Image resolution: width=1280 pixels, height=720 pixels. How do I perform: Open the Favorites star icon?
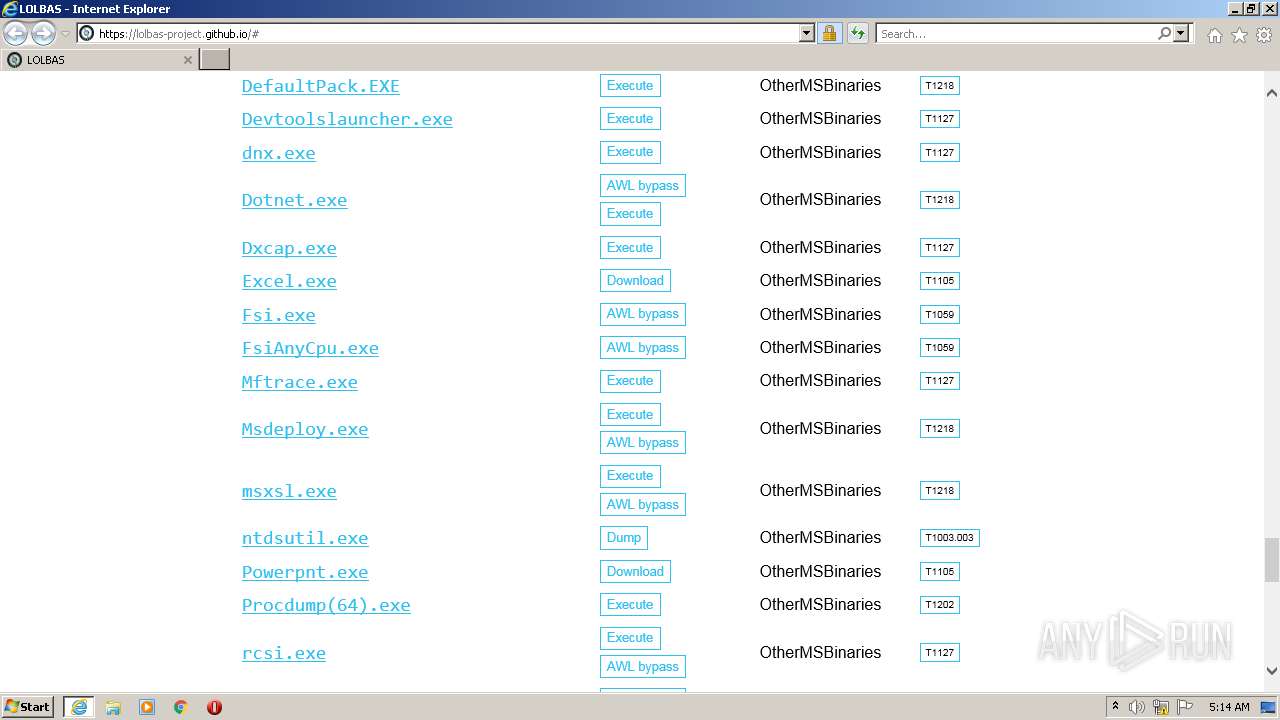(1239, 35)
